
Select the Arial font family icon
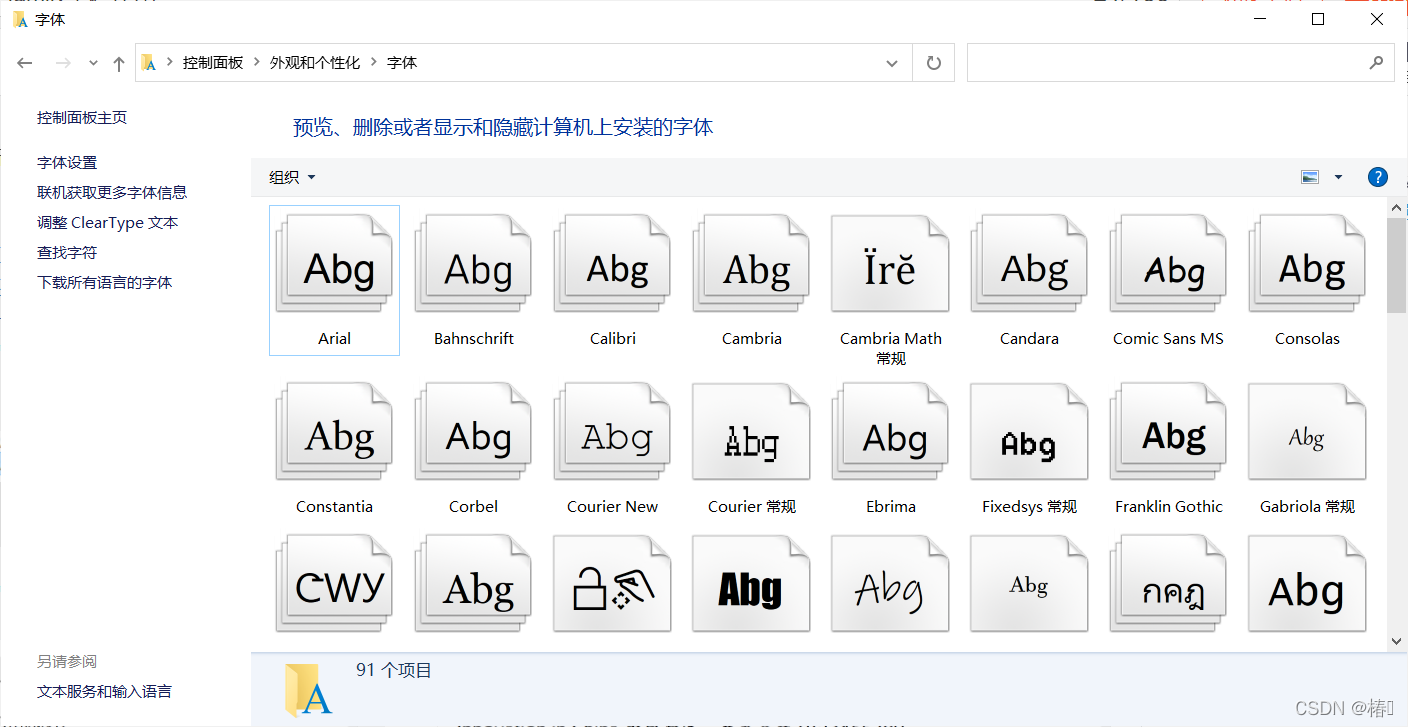tap(334, 263)
